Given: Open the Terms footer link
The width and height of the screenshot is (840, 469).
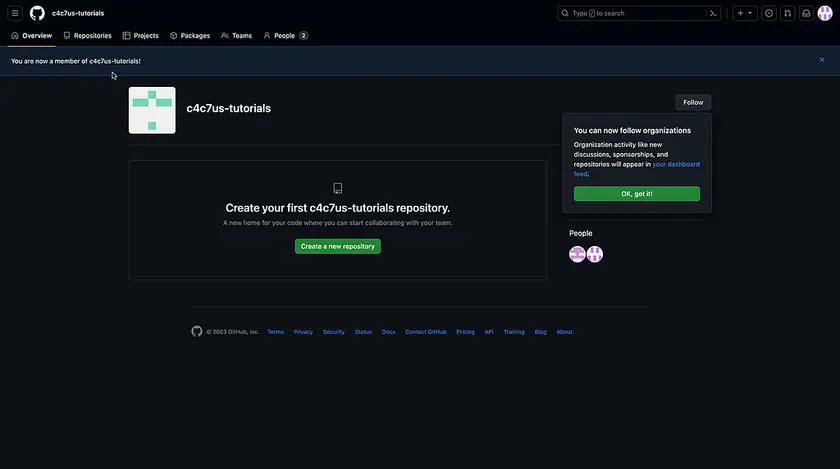Looking at the screenshot, I should (x=275, y=332).
